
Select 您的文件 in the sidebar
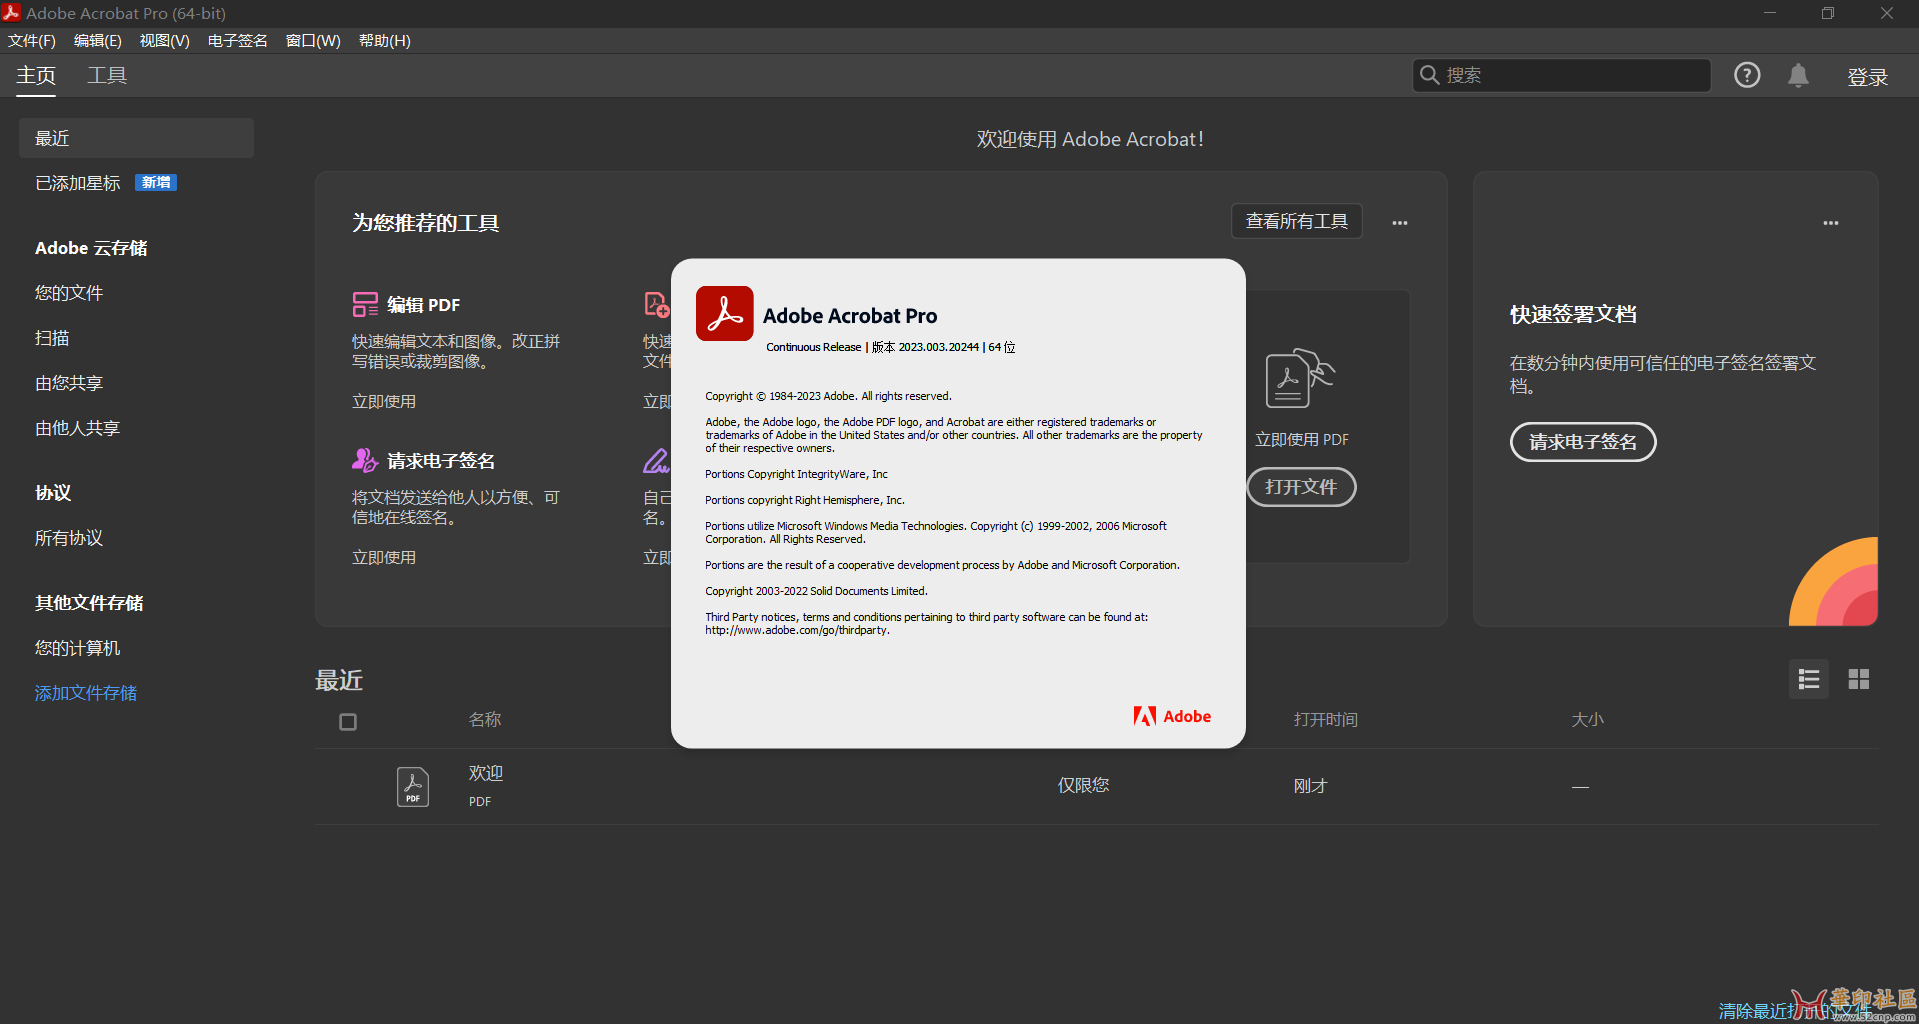69,293
